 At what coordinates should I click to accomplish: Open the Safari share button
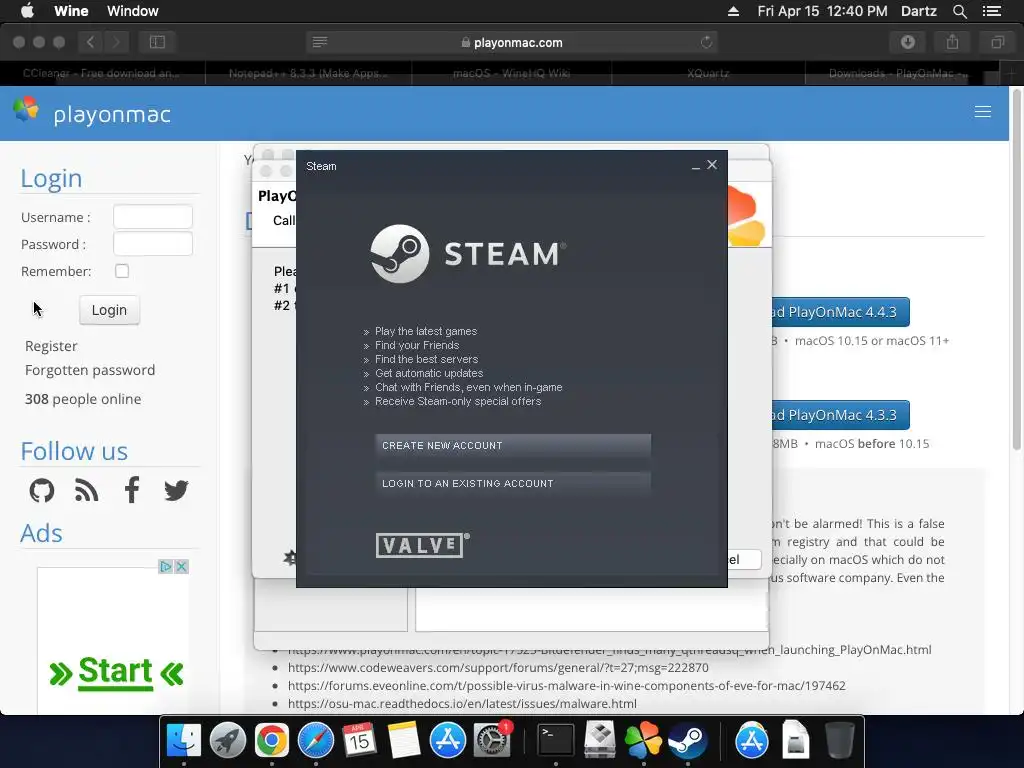pyautogui.click(x=952, y=42)
